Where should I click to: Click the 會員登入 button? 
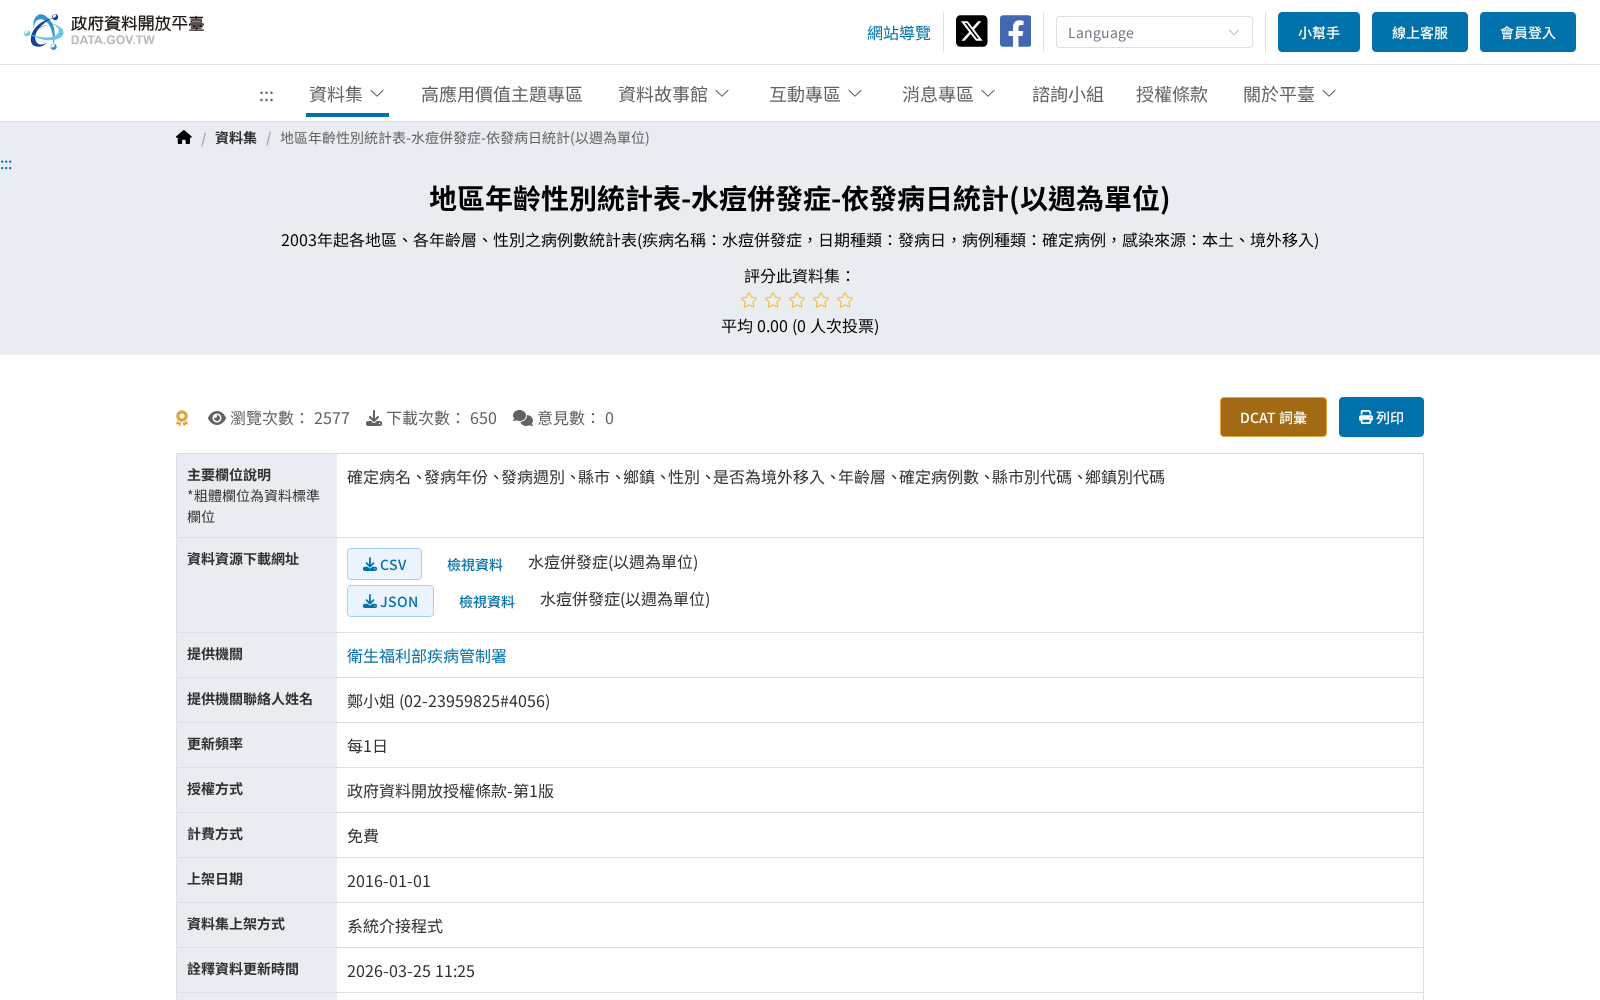(x=1528, y=32)
